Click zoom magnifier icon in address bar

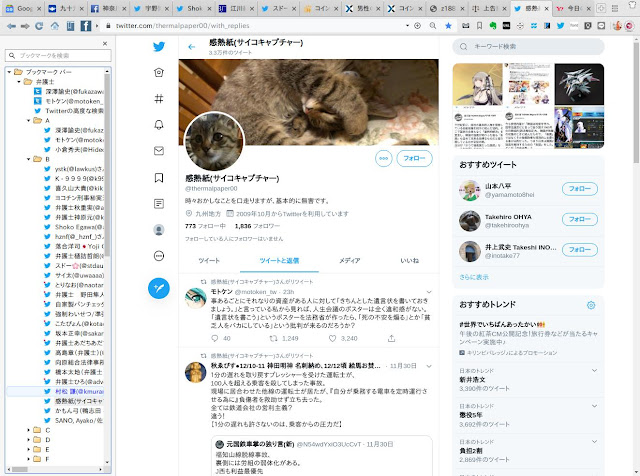[x=432, y=26]
